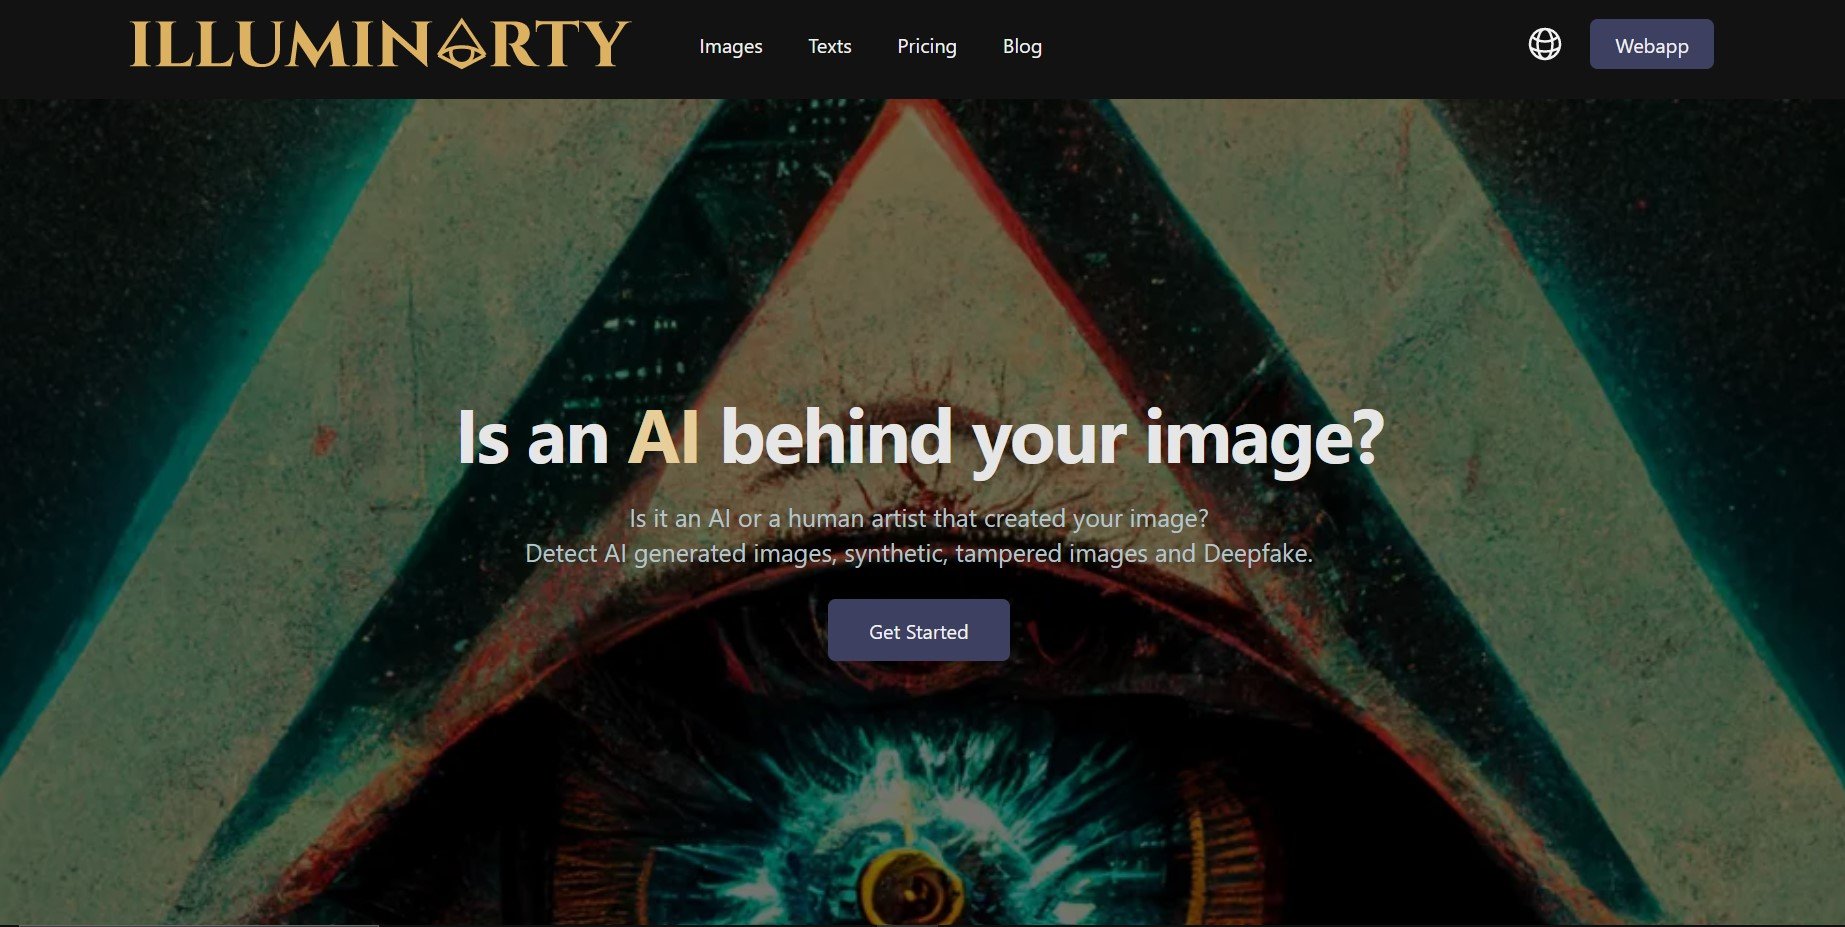Visit the Blog link in the header

pos(1022,46)
